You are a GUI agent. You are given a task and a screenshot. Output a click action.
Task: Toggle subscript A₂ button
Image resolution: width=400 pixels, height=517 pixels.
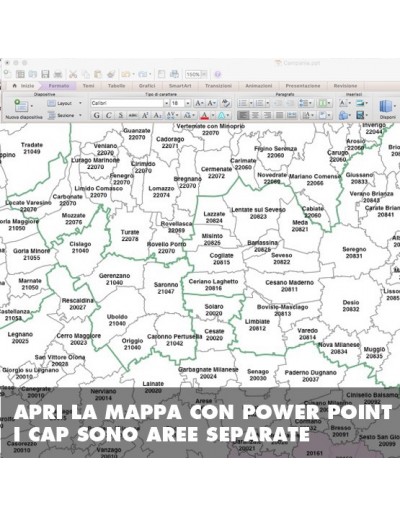point(157,115)
